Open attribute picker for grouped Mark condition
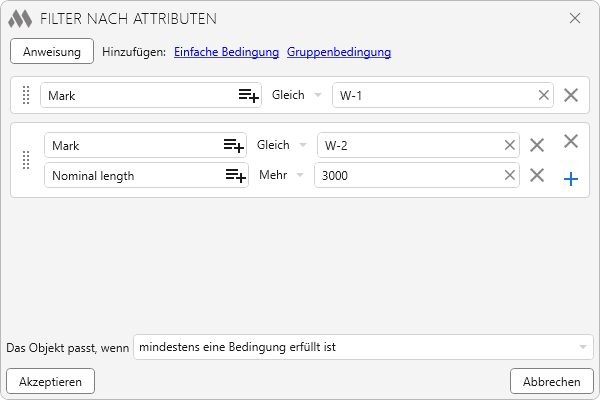This screenshot has width=600, height=400. pos(233,145)
